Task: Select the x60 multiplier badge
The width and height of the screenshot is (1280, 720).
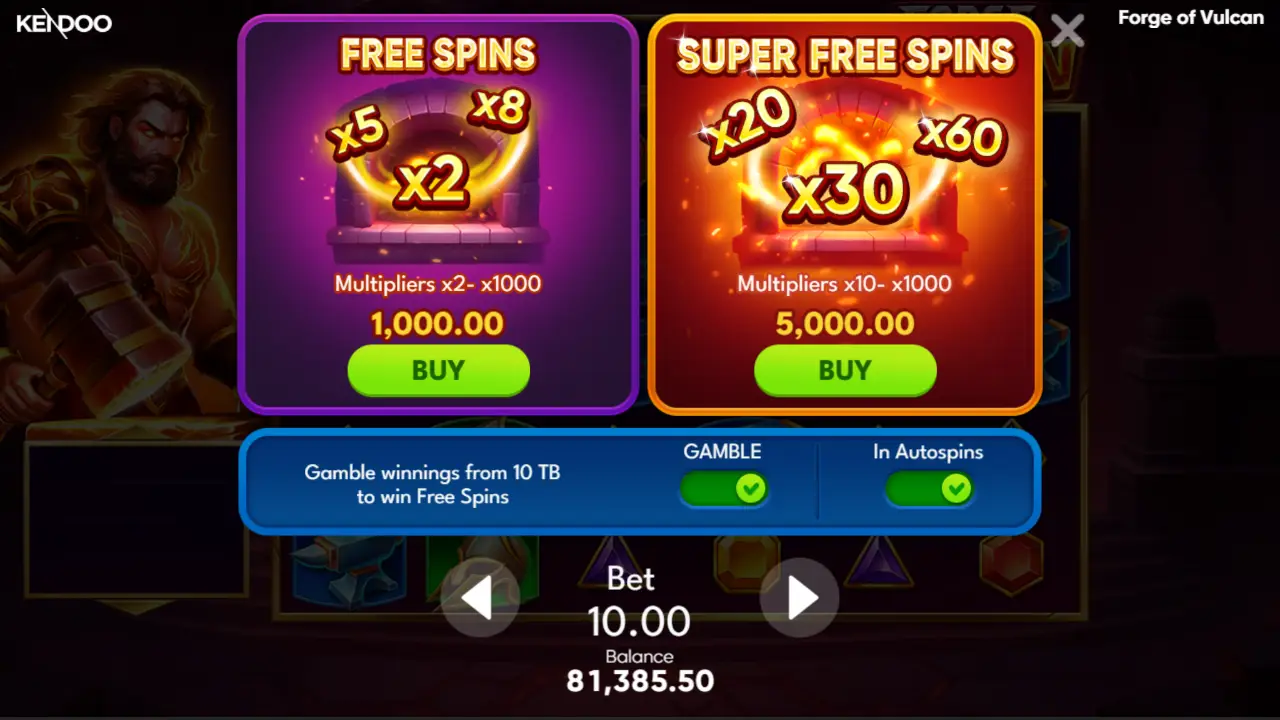Action: (960, 137)
